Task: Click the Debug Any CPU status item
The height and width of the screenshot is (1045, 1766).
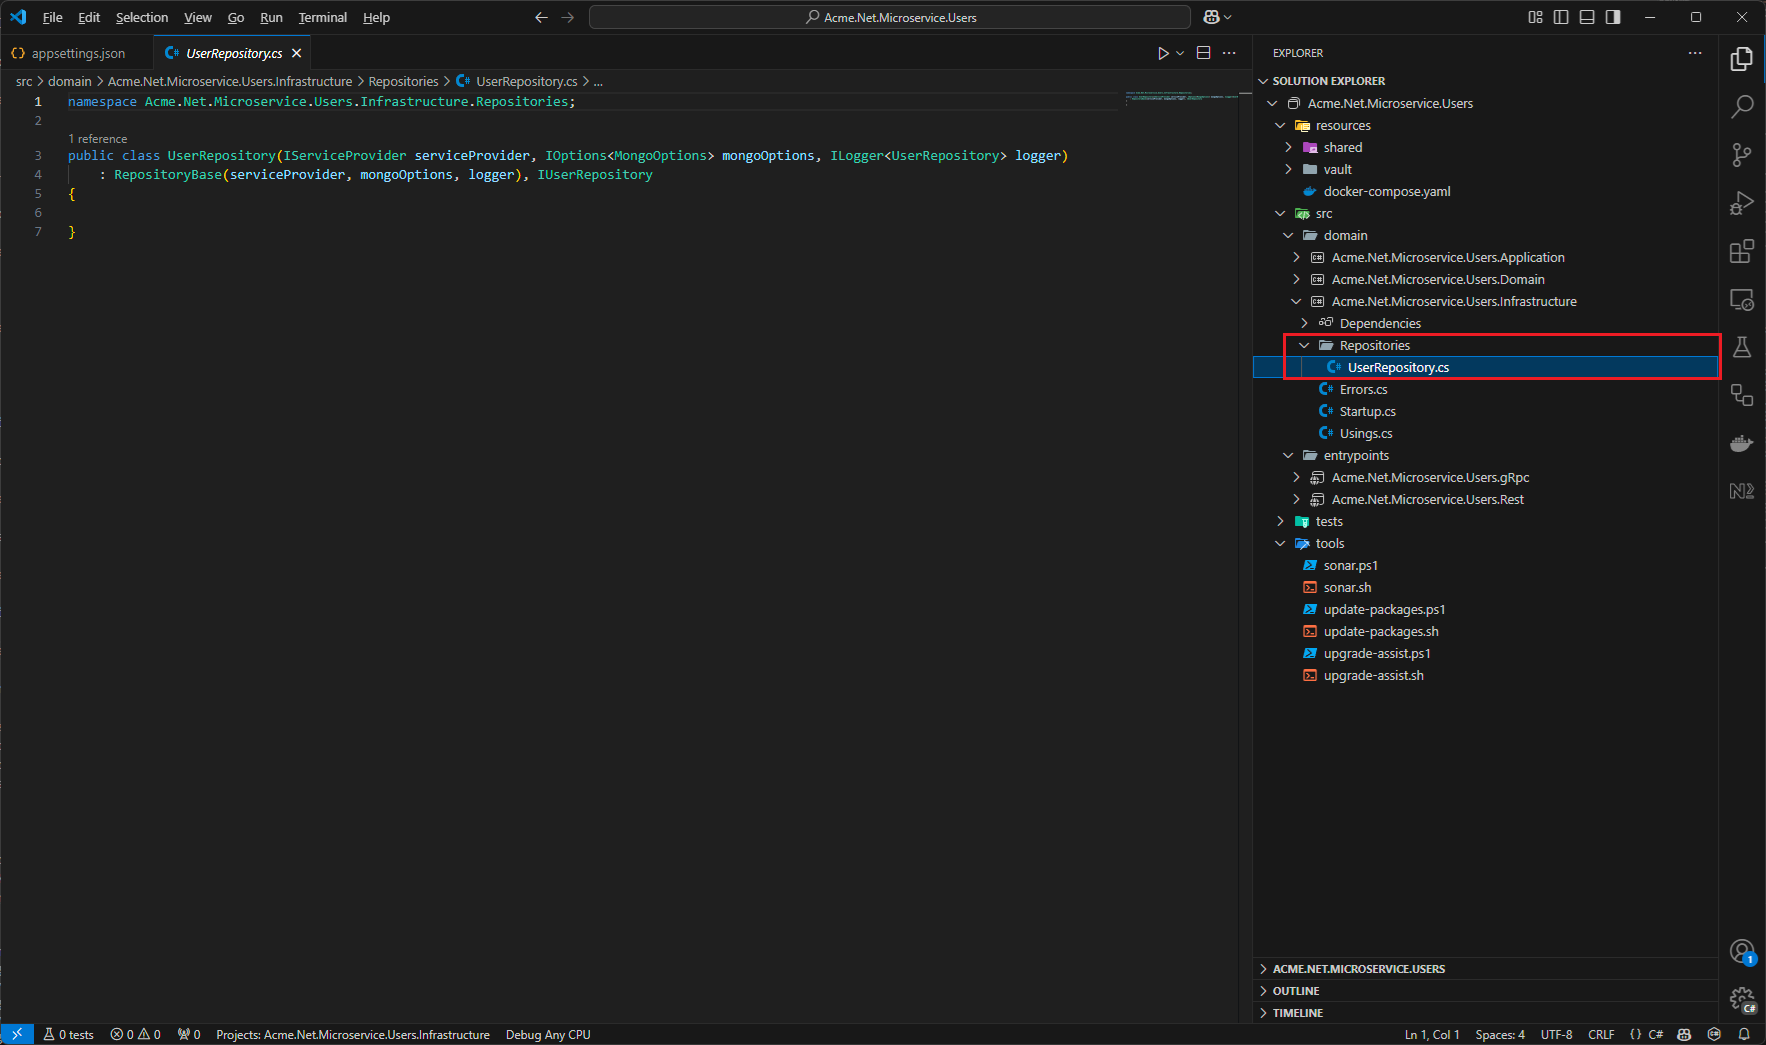Action: click(548, 1034)
